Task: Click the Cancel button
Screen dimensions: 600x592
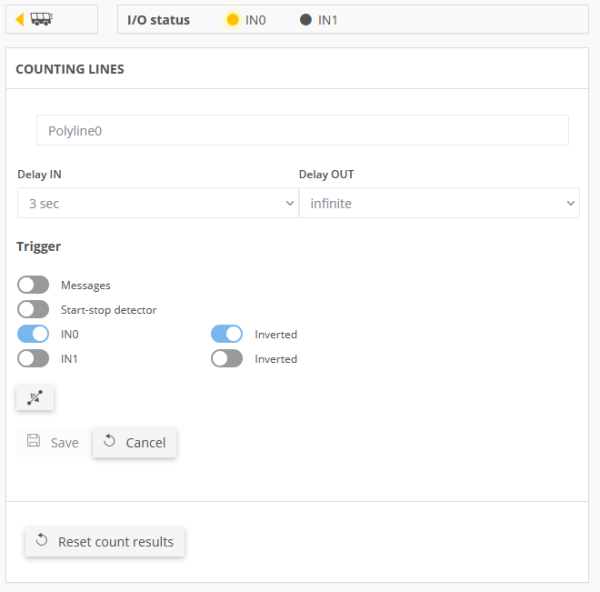Action: [135, 443]
